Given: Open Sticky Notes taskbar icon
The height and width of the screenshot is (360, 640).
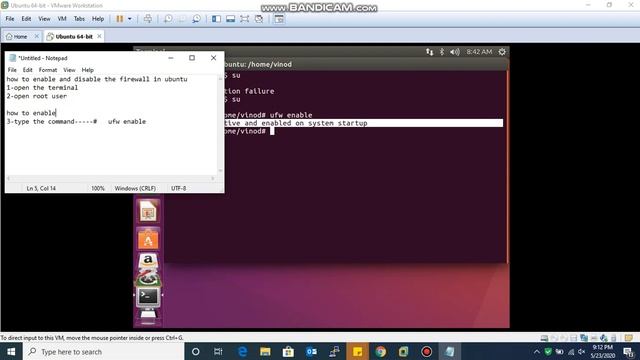Looking at the screenshot, I should coord(358,351).
